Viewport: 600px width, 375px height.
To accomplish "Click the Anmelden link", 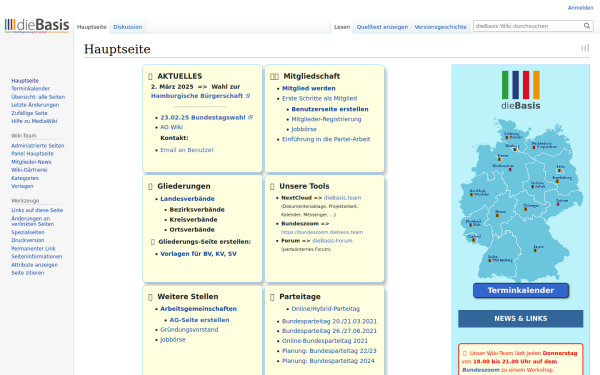I will pyautogui.click(x=580, y=8).
